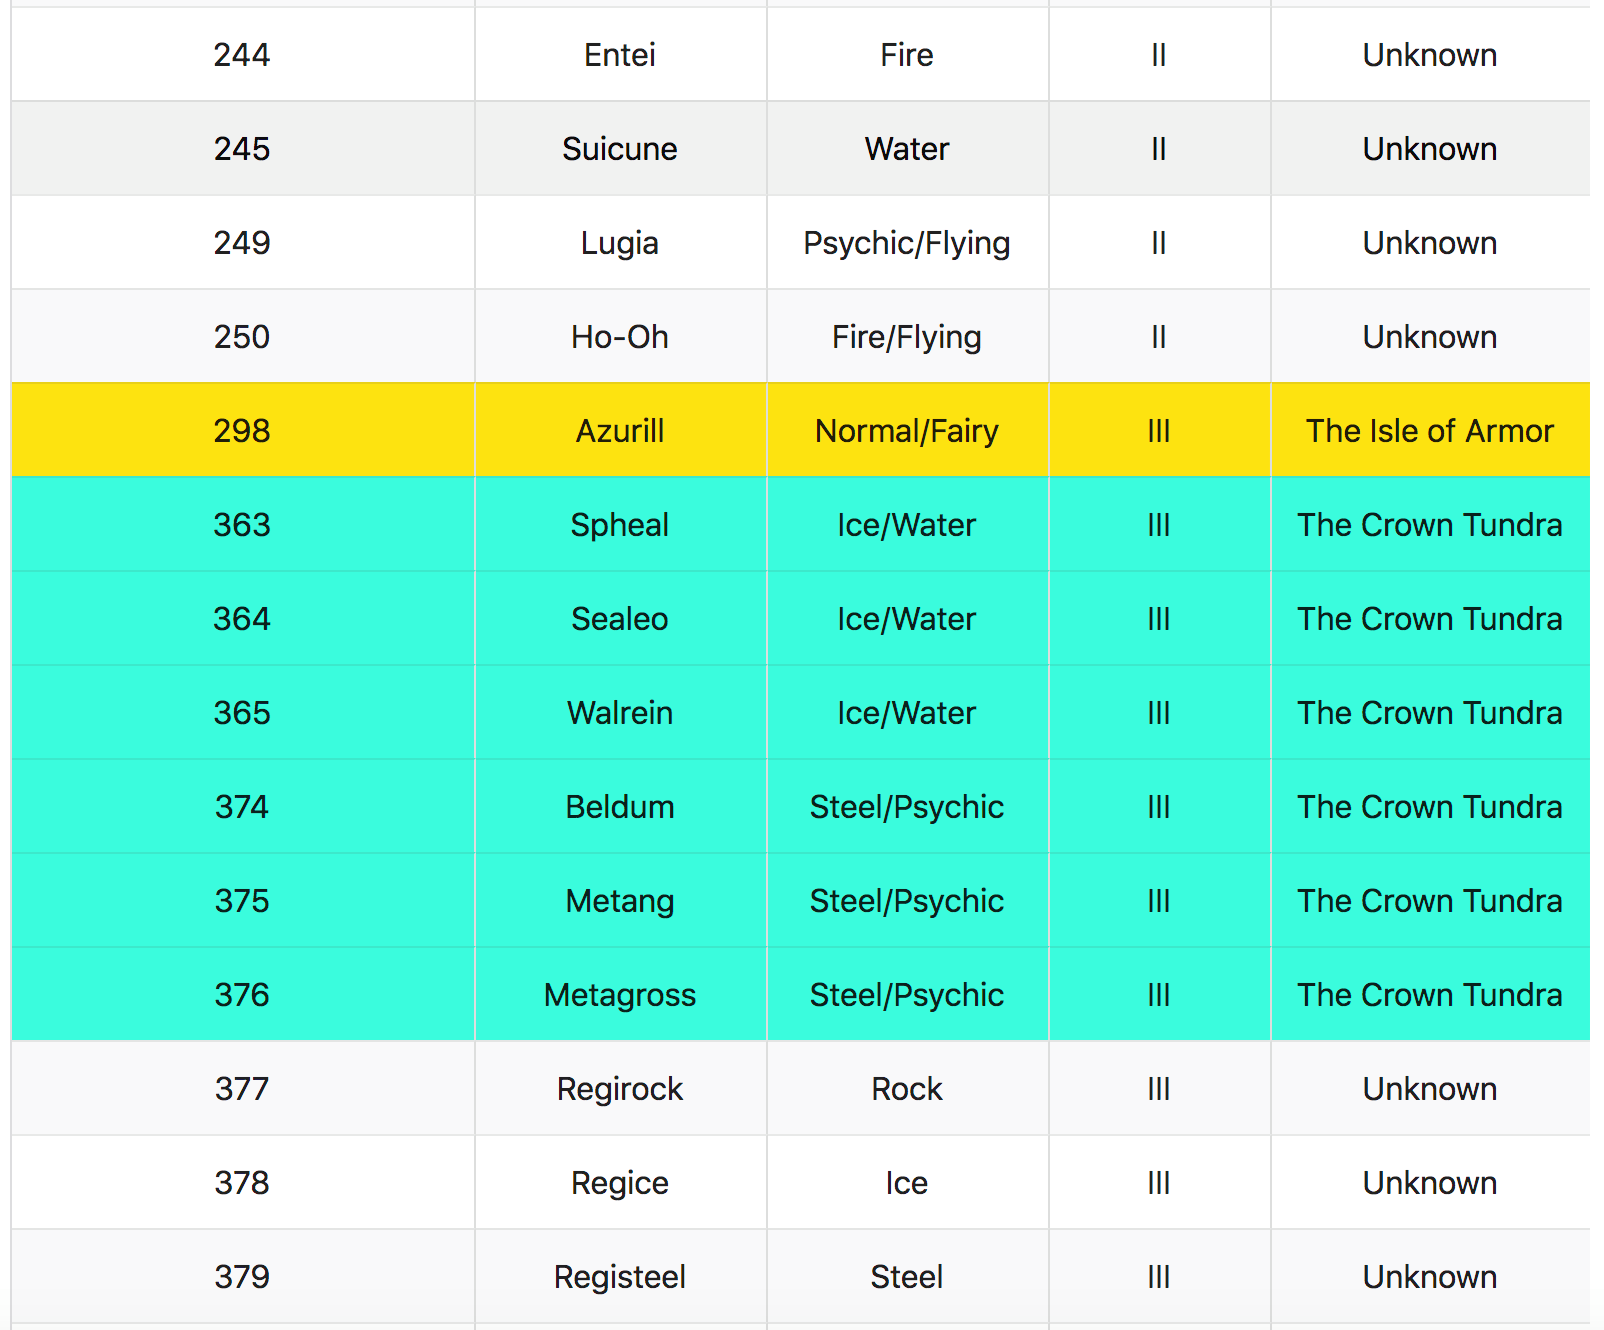
Task: Click the Entei name cell
Action: pyautogui.click(x=620, y=54)
